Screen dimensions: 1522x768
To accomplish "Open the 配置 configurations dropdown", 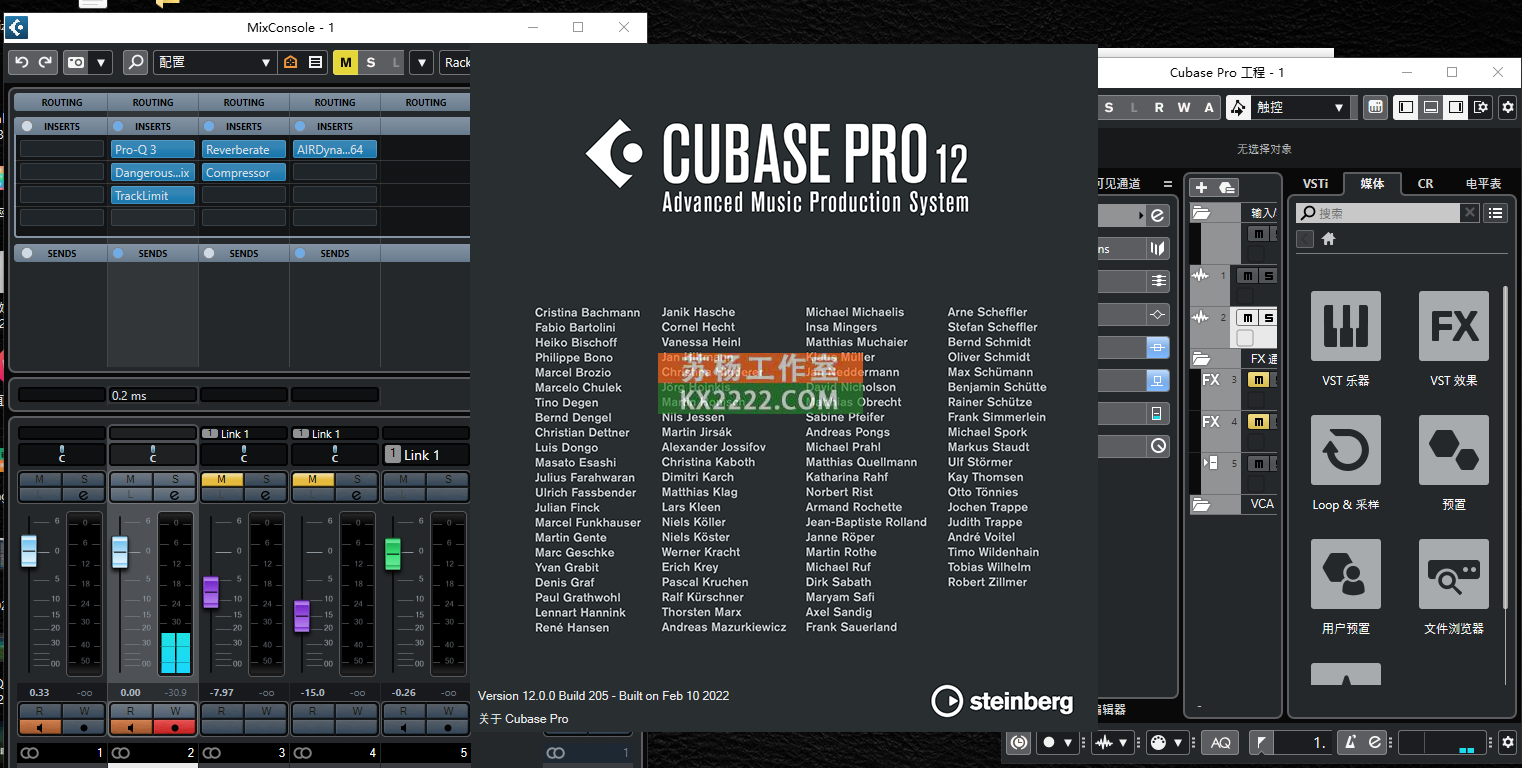I will (x=215, y=62).
